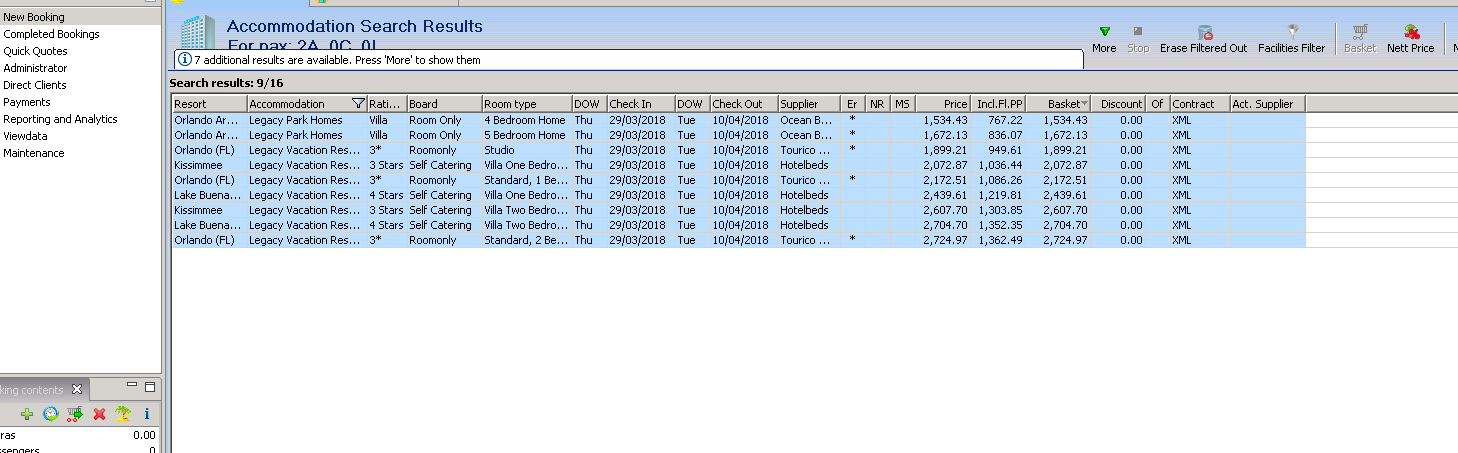Toggle the sort arrow on Basket column header
The height and width of the screenshot is (453, 1458).
coord(1084,104)
